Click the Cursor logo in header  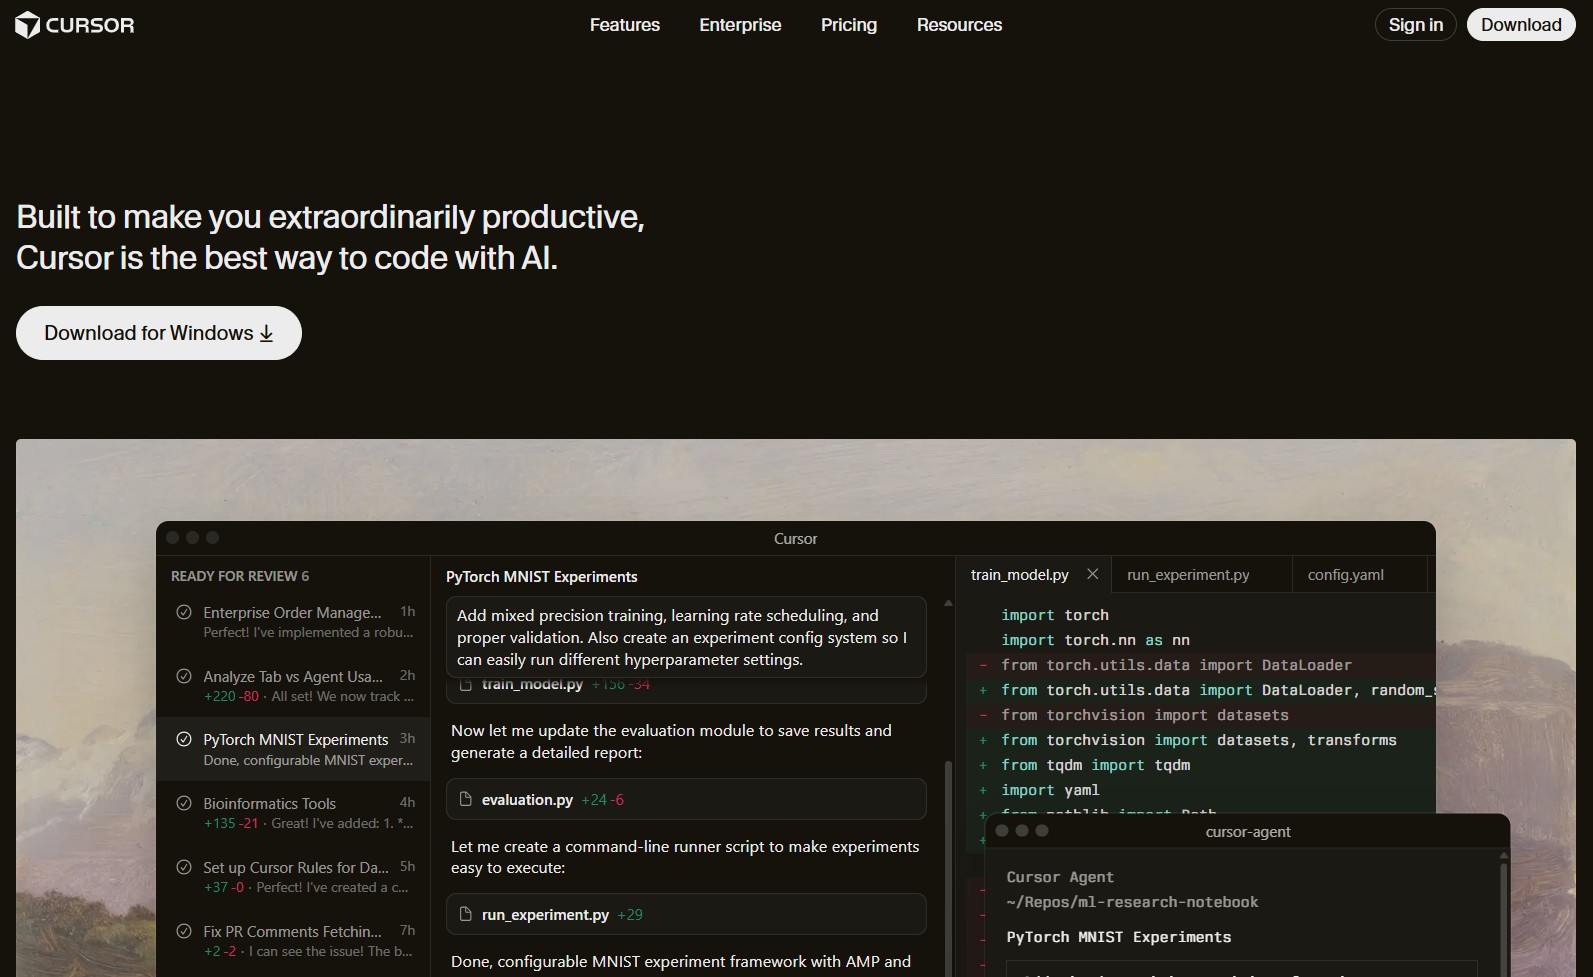click(75, 25)
